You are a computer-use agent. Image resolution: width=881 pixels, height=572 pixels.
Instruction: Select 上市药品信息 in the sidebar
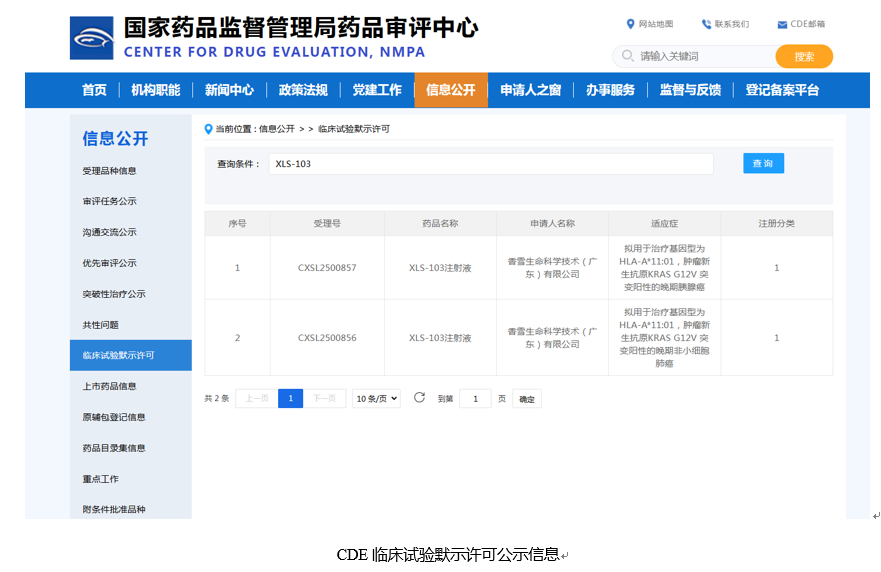(110, 386)
